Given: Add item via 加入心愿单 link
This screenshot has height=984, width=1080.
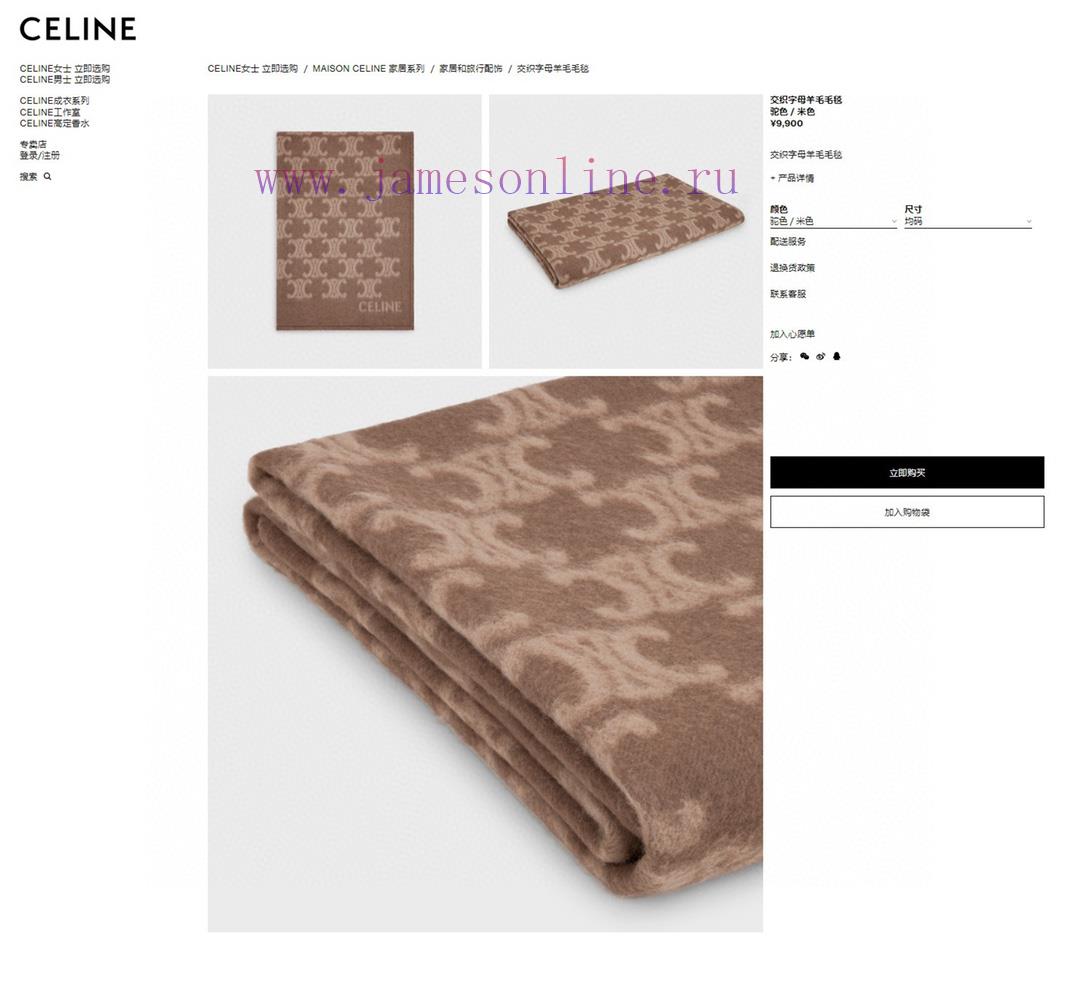Looking at the screenshot, I should tap(792, 334).
